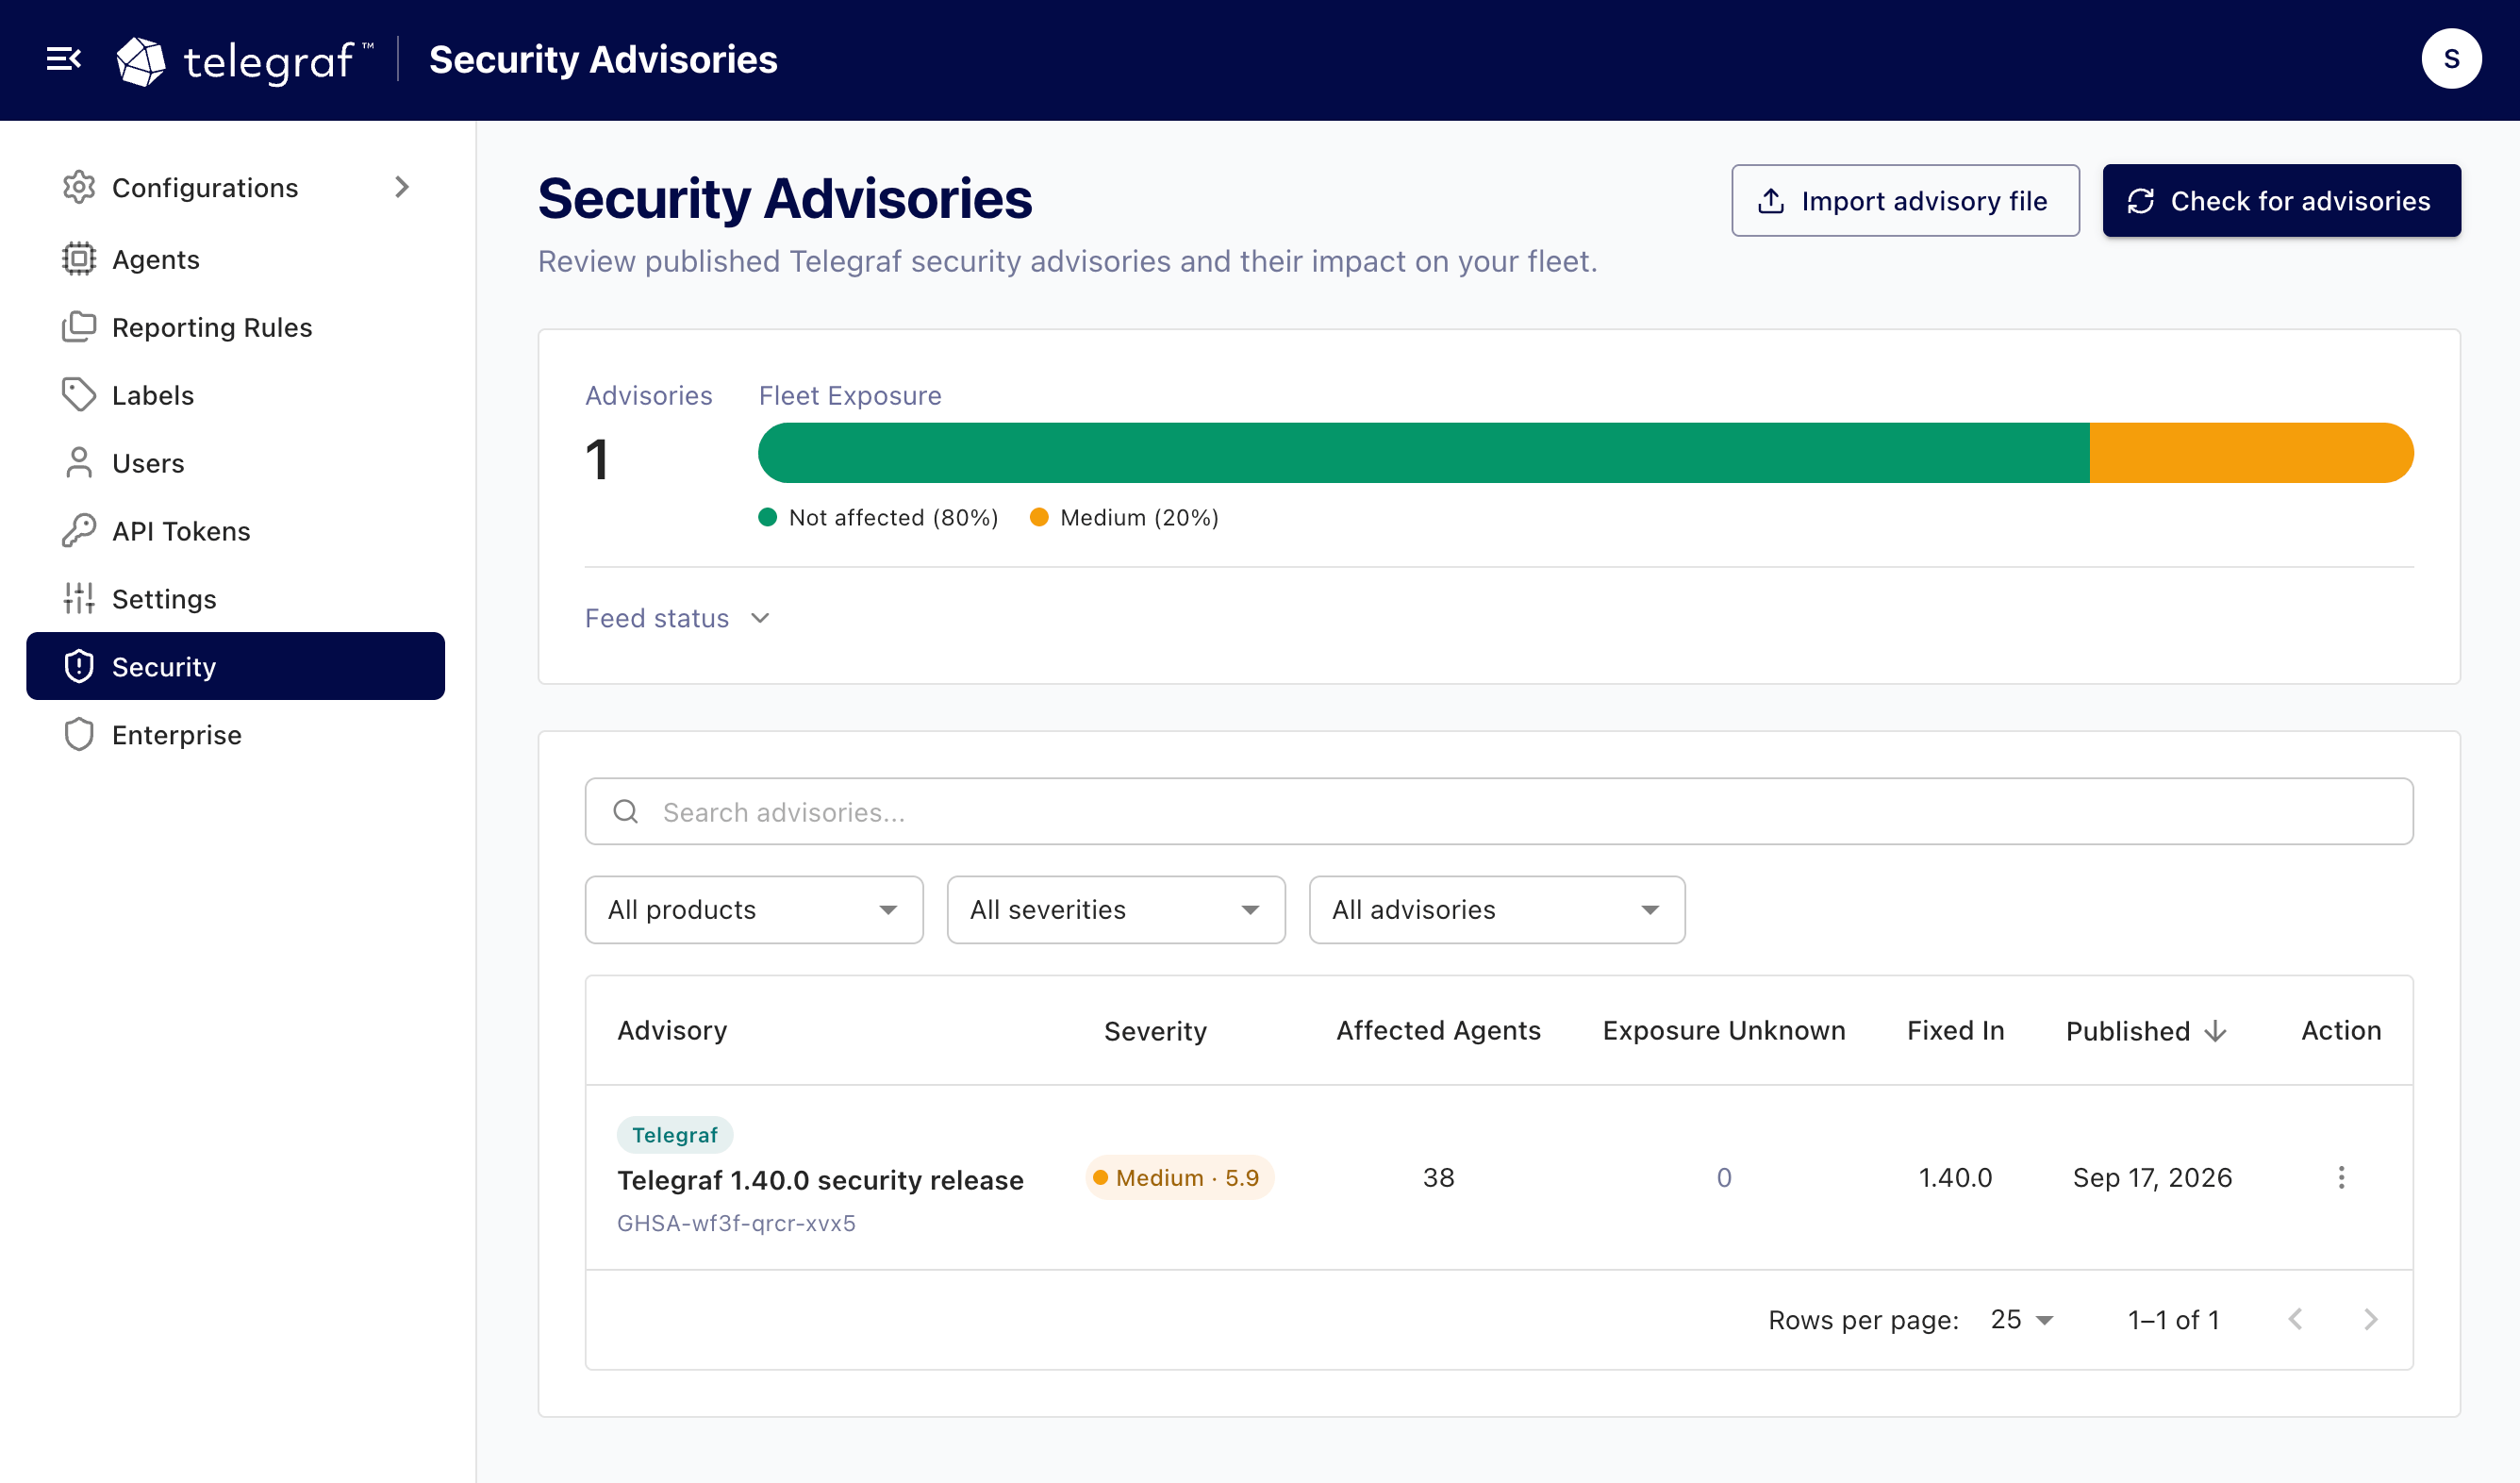The width and height of the screenshot is (2520, 1483).
Task: Click the GHSA-wf3f-qrcr-xvx5 identifier
Action: point(736,1223)
